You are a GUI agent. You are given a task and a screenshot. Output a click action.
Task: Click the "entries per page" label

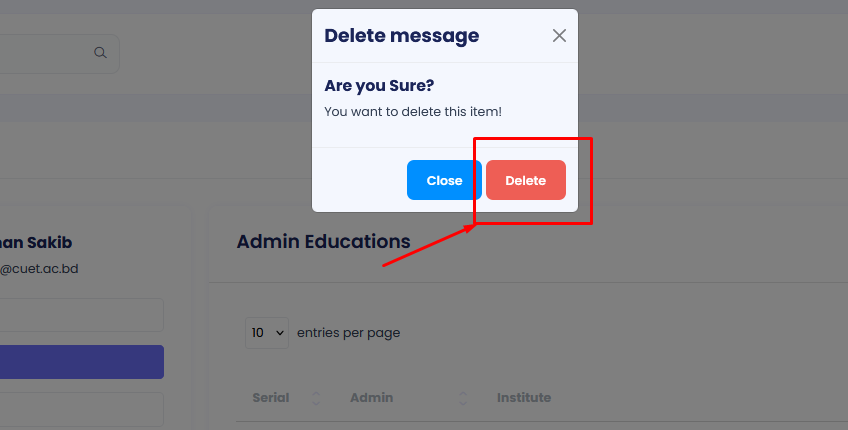pos(349,333)
